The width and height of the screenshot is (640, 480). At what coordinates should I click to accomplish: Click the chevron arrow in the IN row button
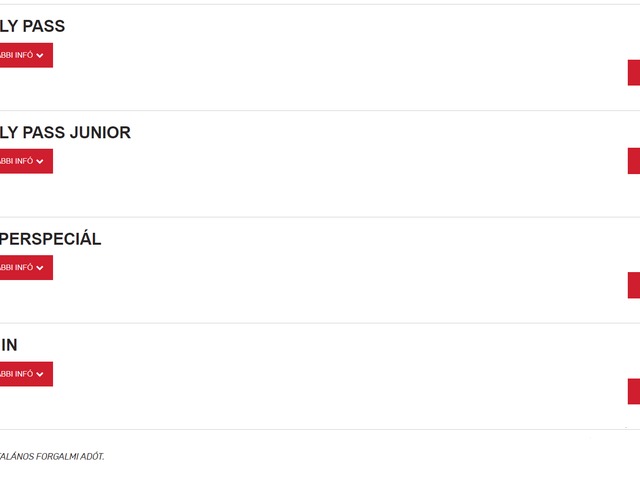tap(40, 374)
